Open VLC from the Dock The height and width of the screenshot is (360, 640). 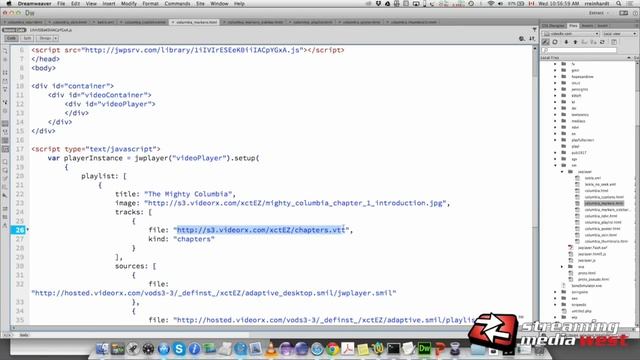tap(271, 349)
